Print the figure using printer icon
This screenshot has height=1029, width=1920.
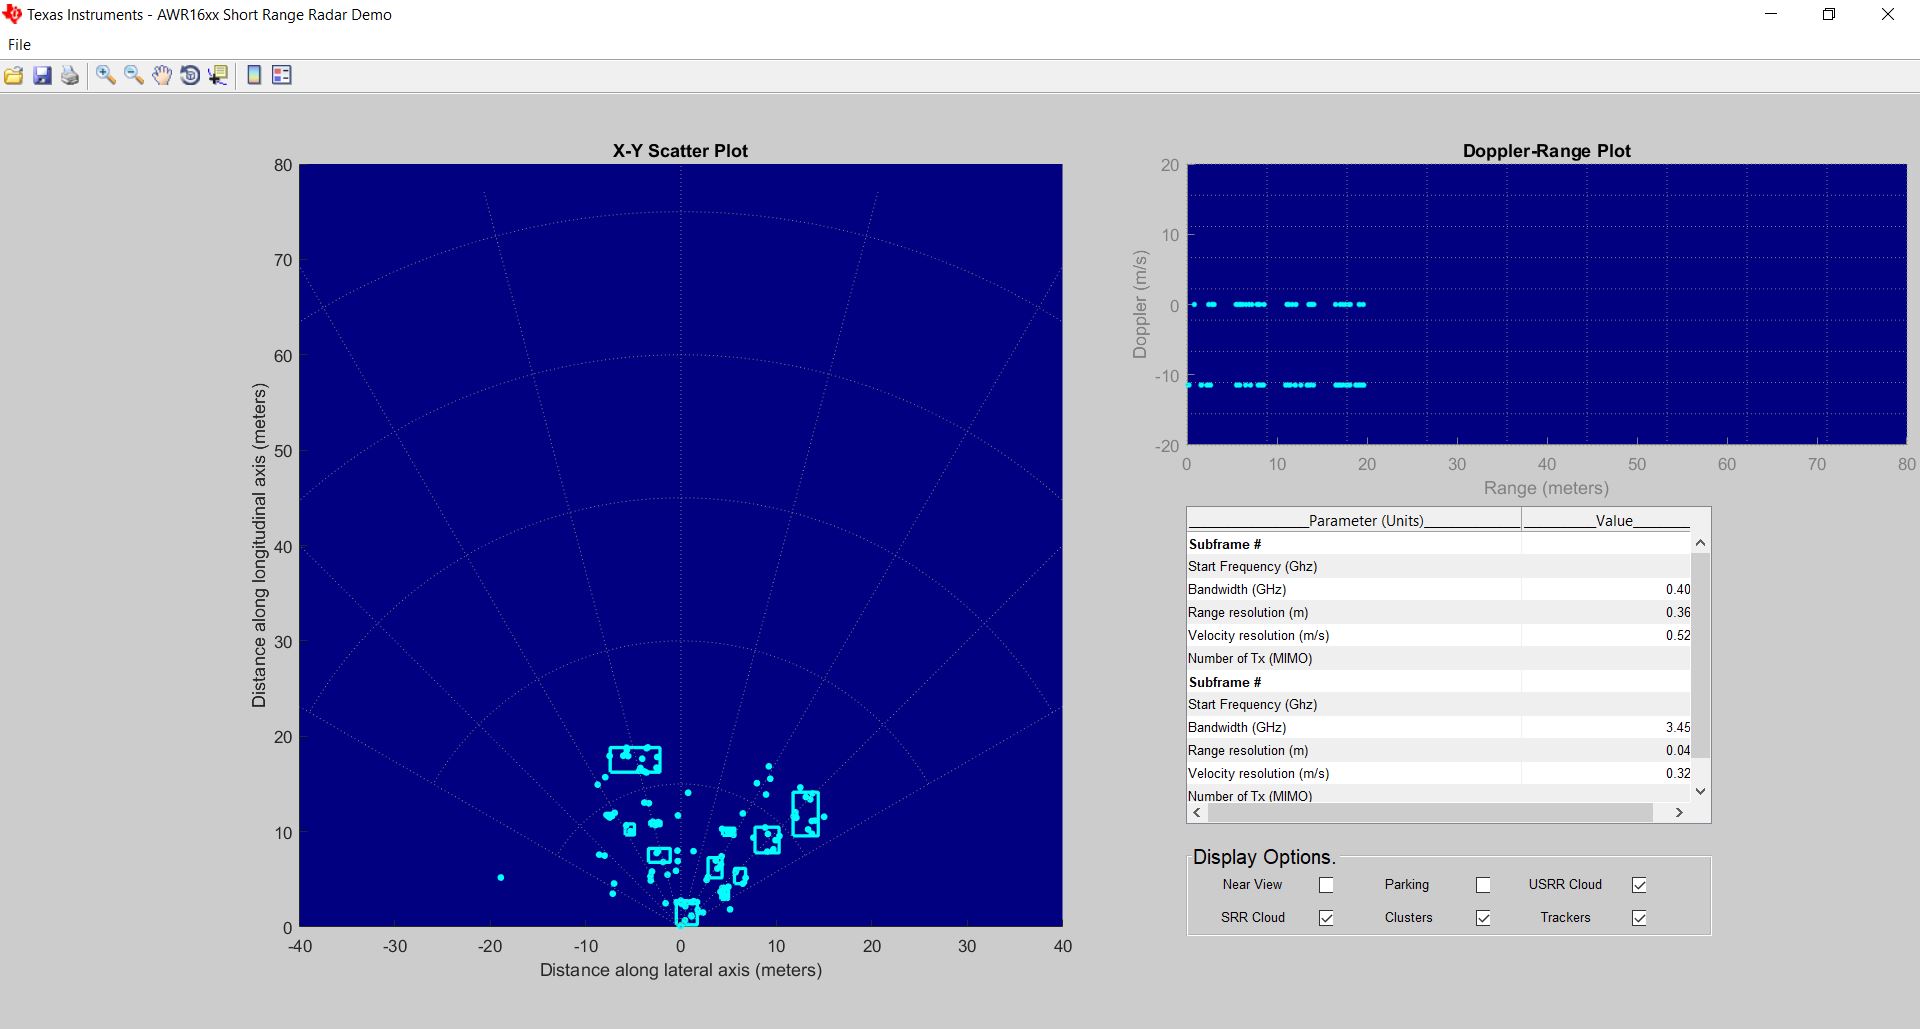pyautogui.click(x=70, y=75)
